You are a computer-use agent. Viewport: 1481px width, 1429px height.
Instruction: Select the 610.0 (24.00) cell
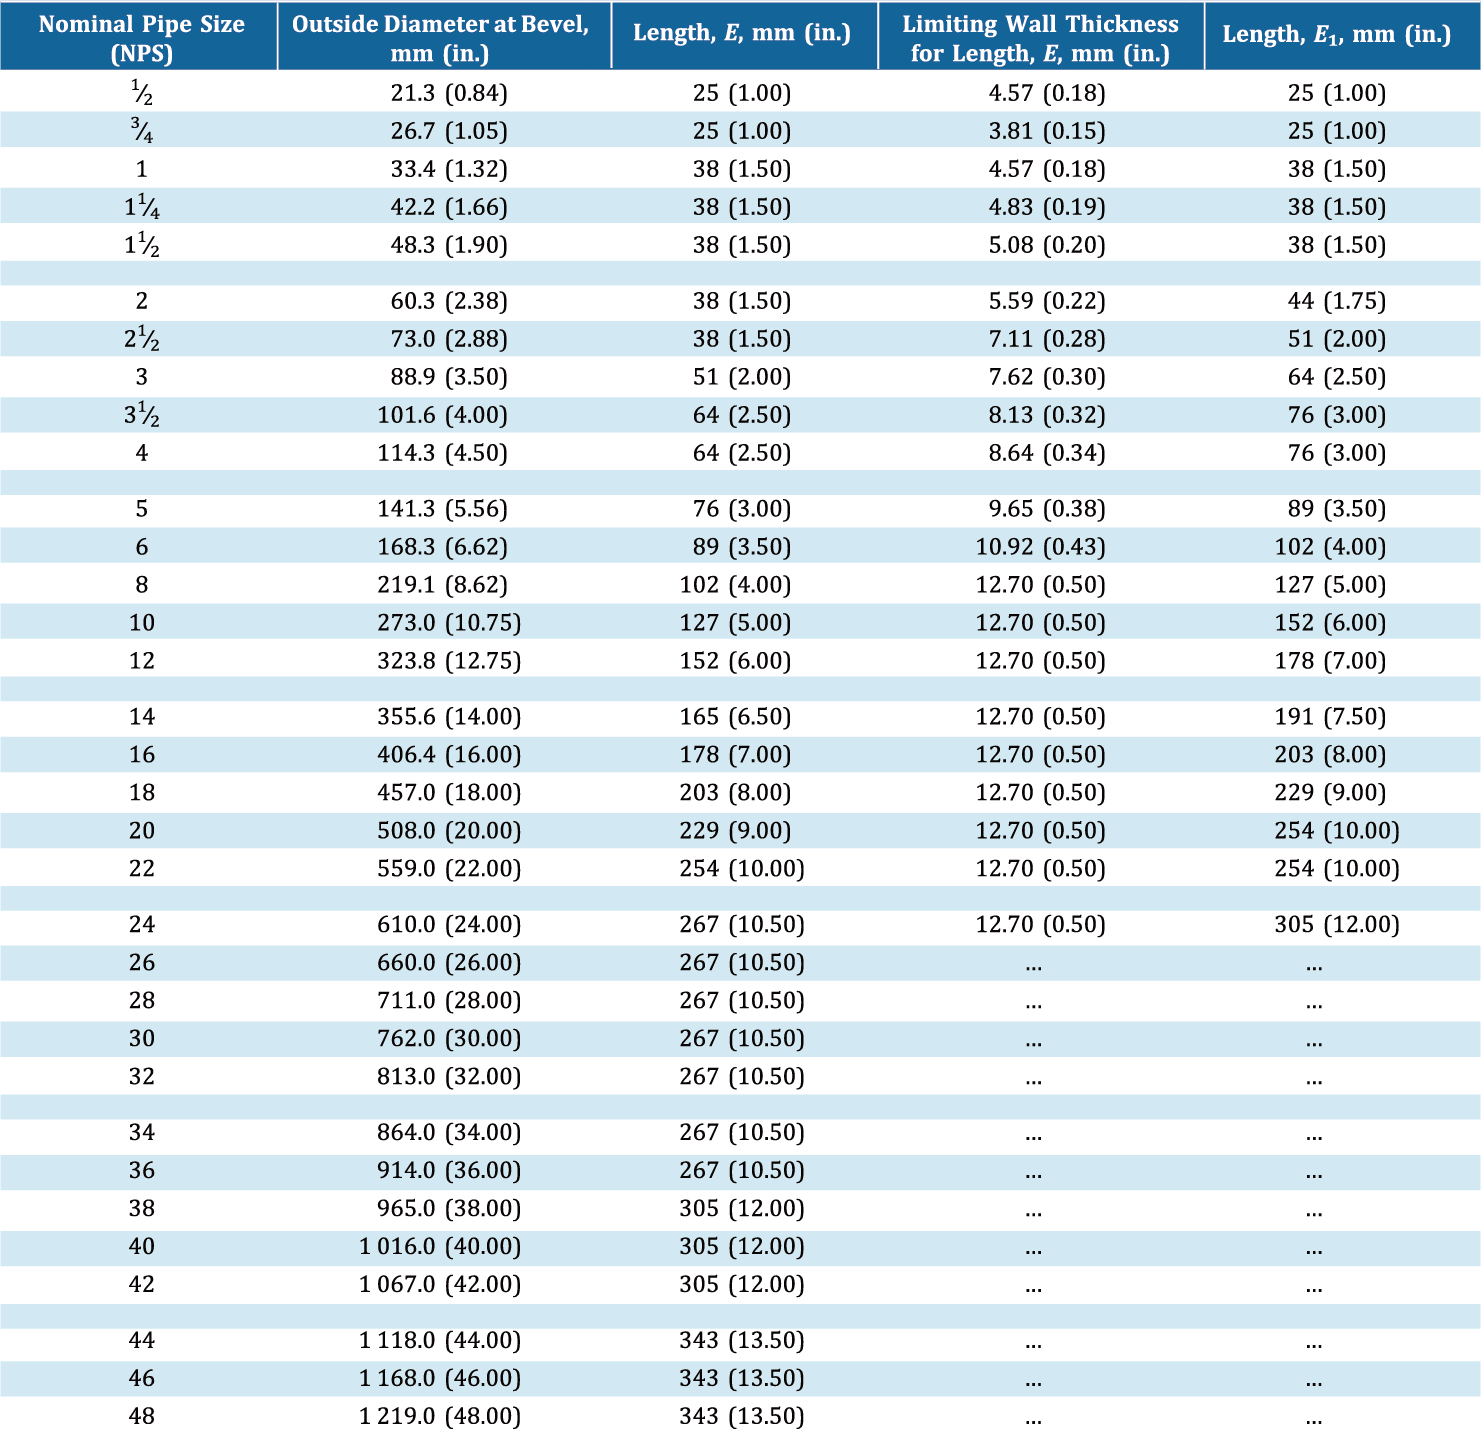coord(449,925)
